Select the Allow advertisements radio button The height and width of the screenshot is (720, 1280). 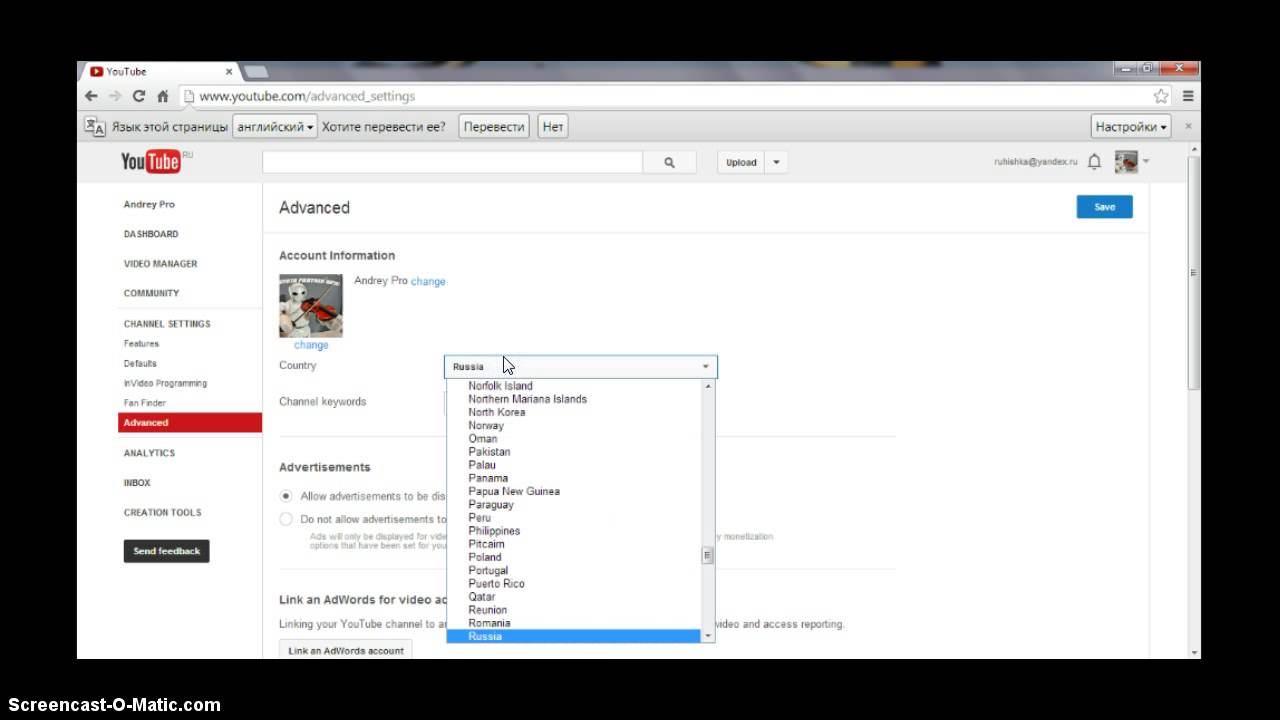(286, 496)
